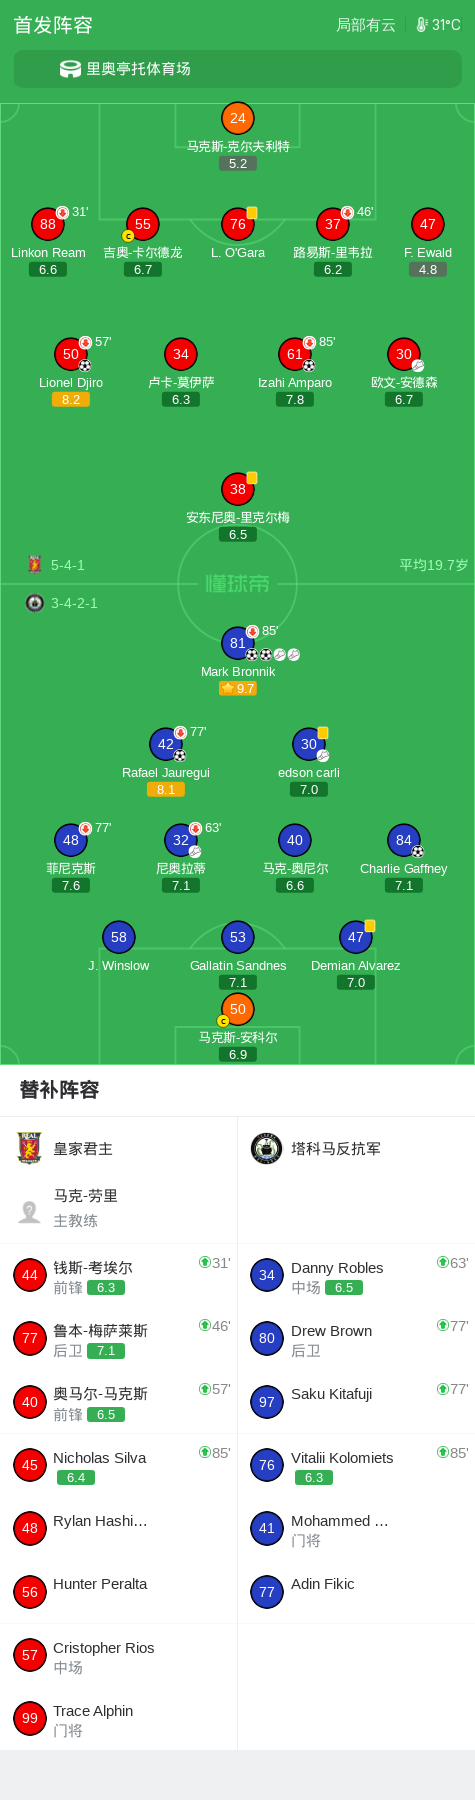The height and width of the screenshot is (1800, 475).
Task: Open substitute Danny Robles entry
Action: coord(356,1276)
